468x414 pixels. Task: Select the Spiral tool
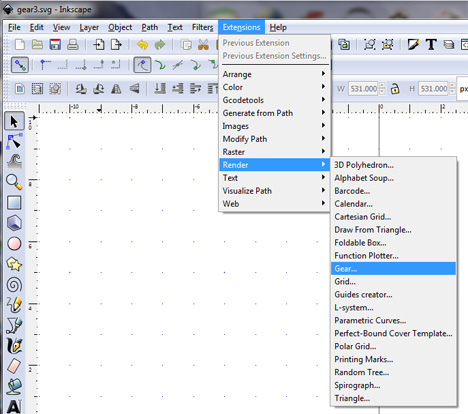pyautogui.click(x=14, y=285)
